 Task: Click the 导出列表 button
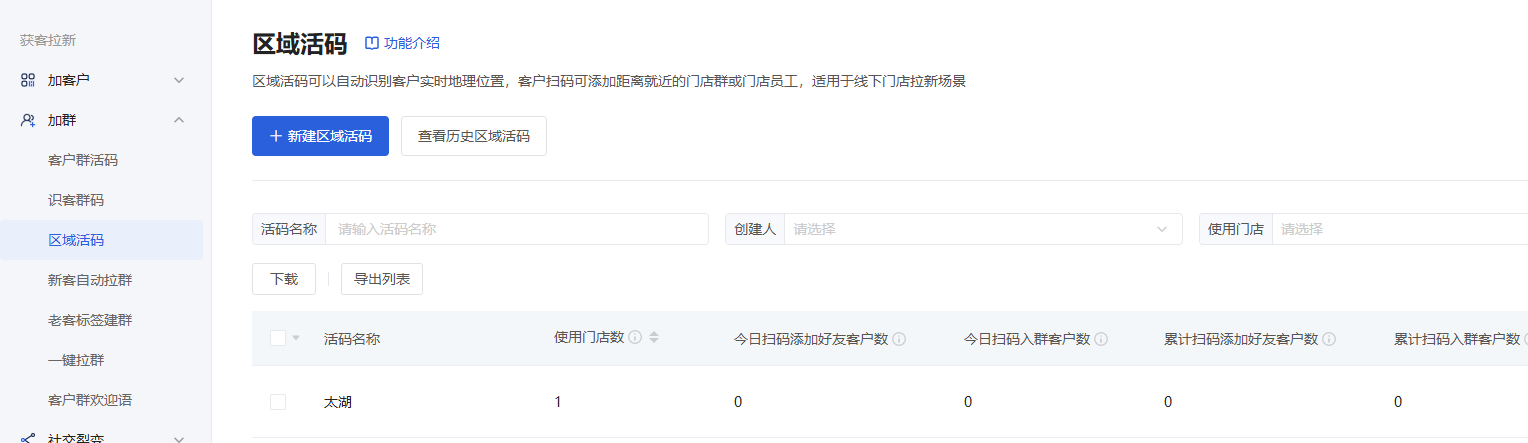pos(382,279)
